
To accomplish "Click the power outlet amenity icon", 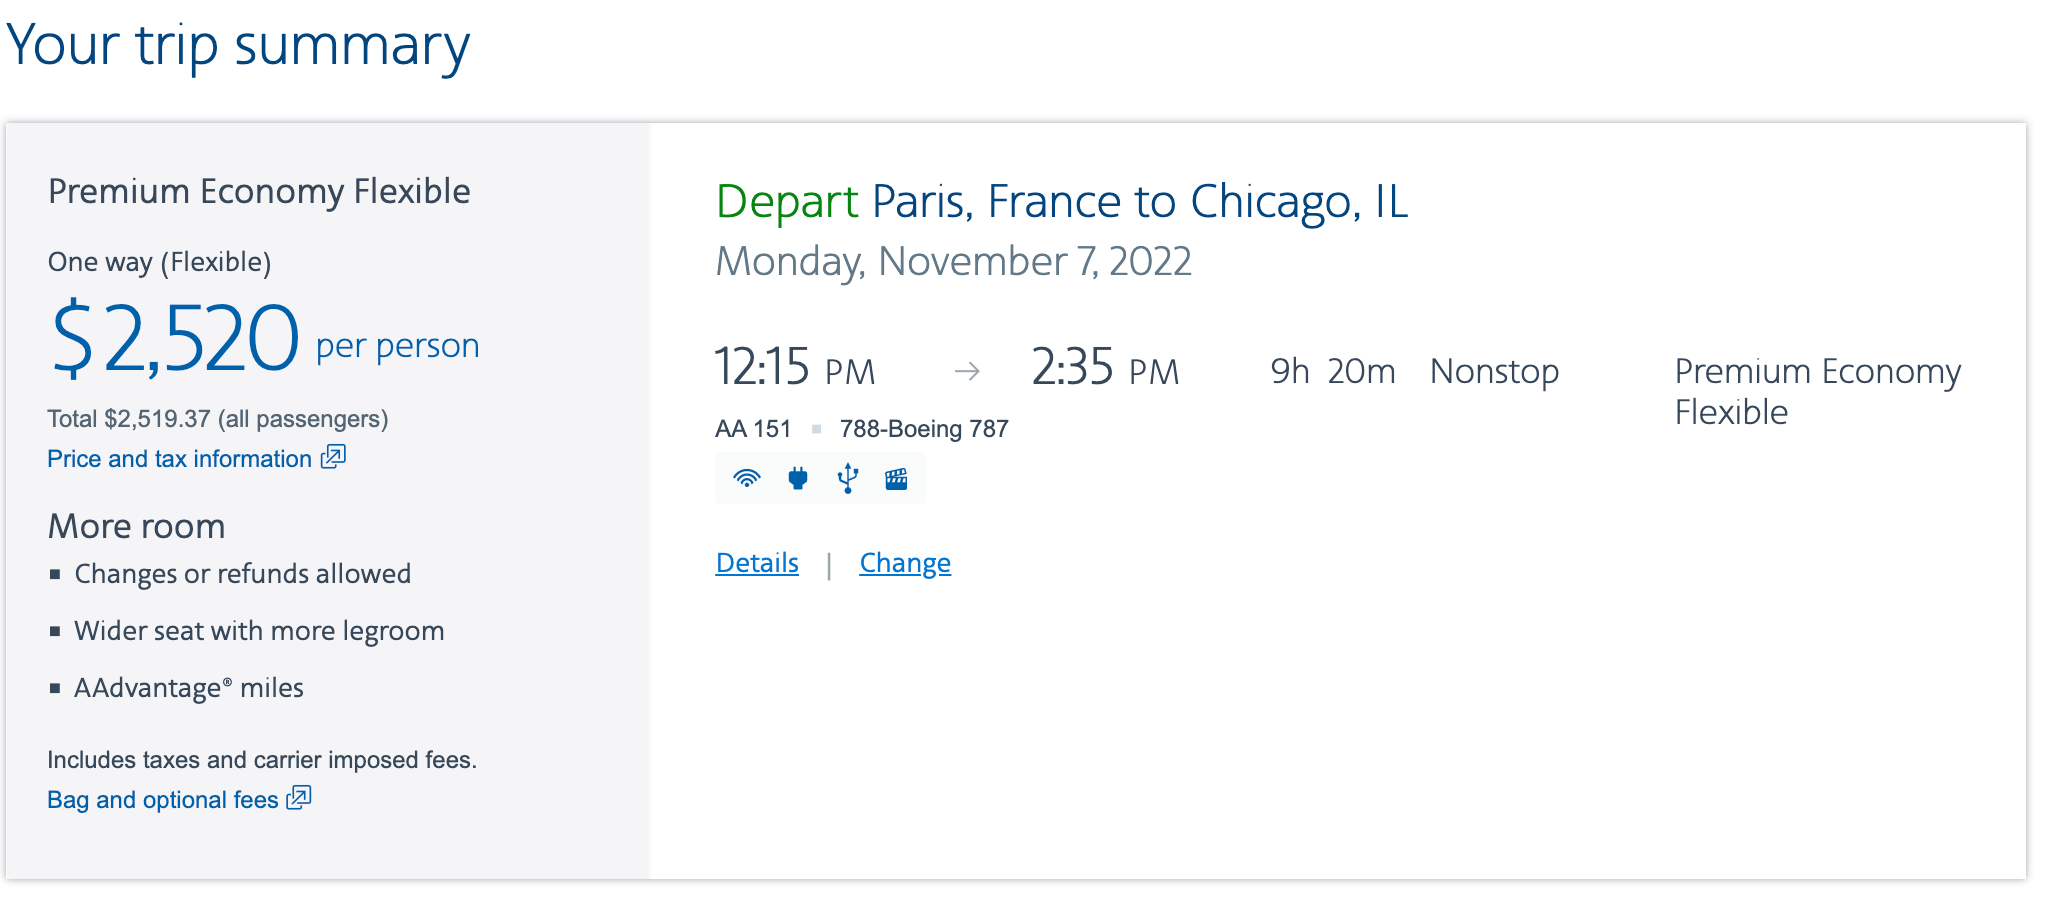I will coord(797,478).
